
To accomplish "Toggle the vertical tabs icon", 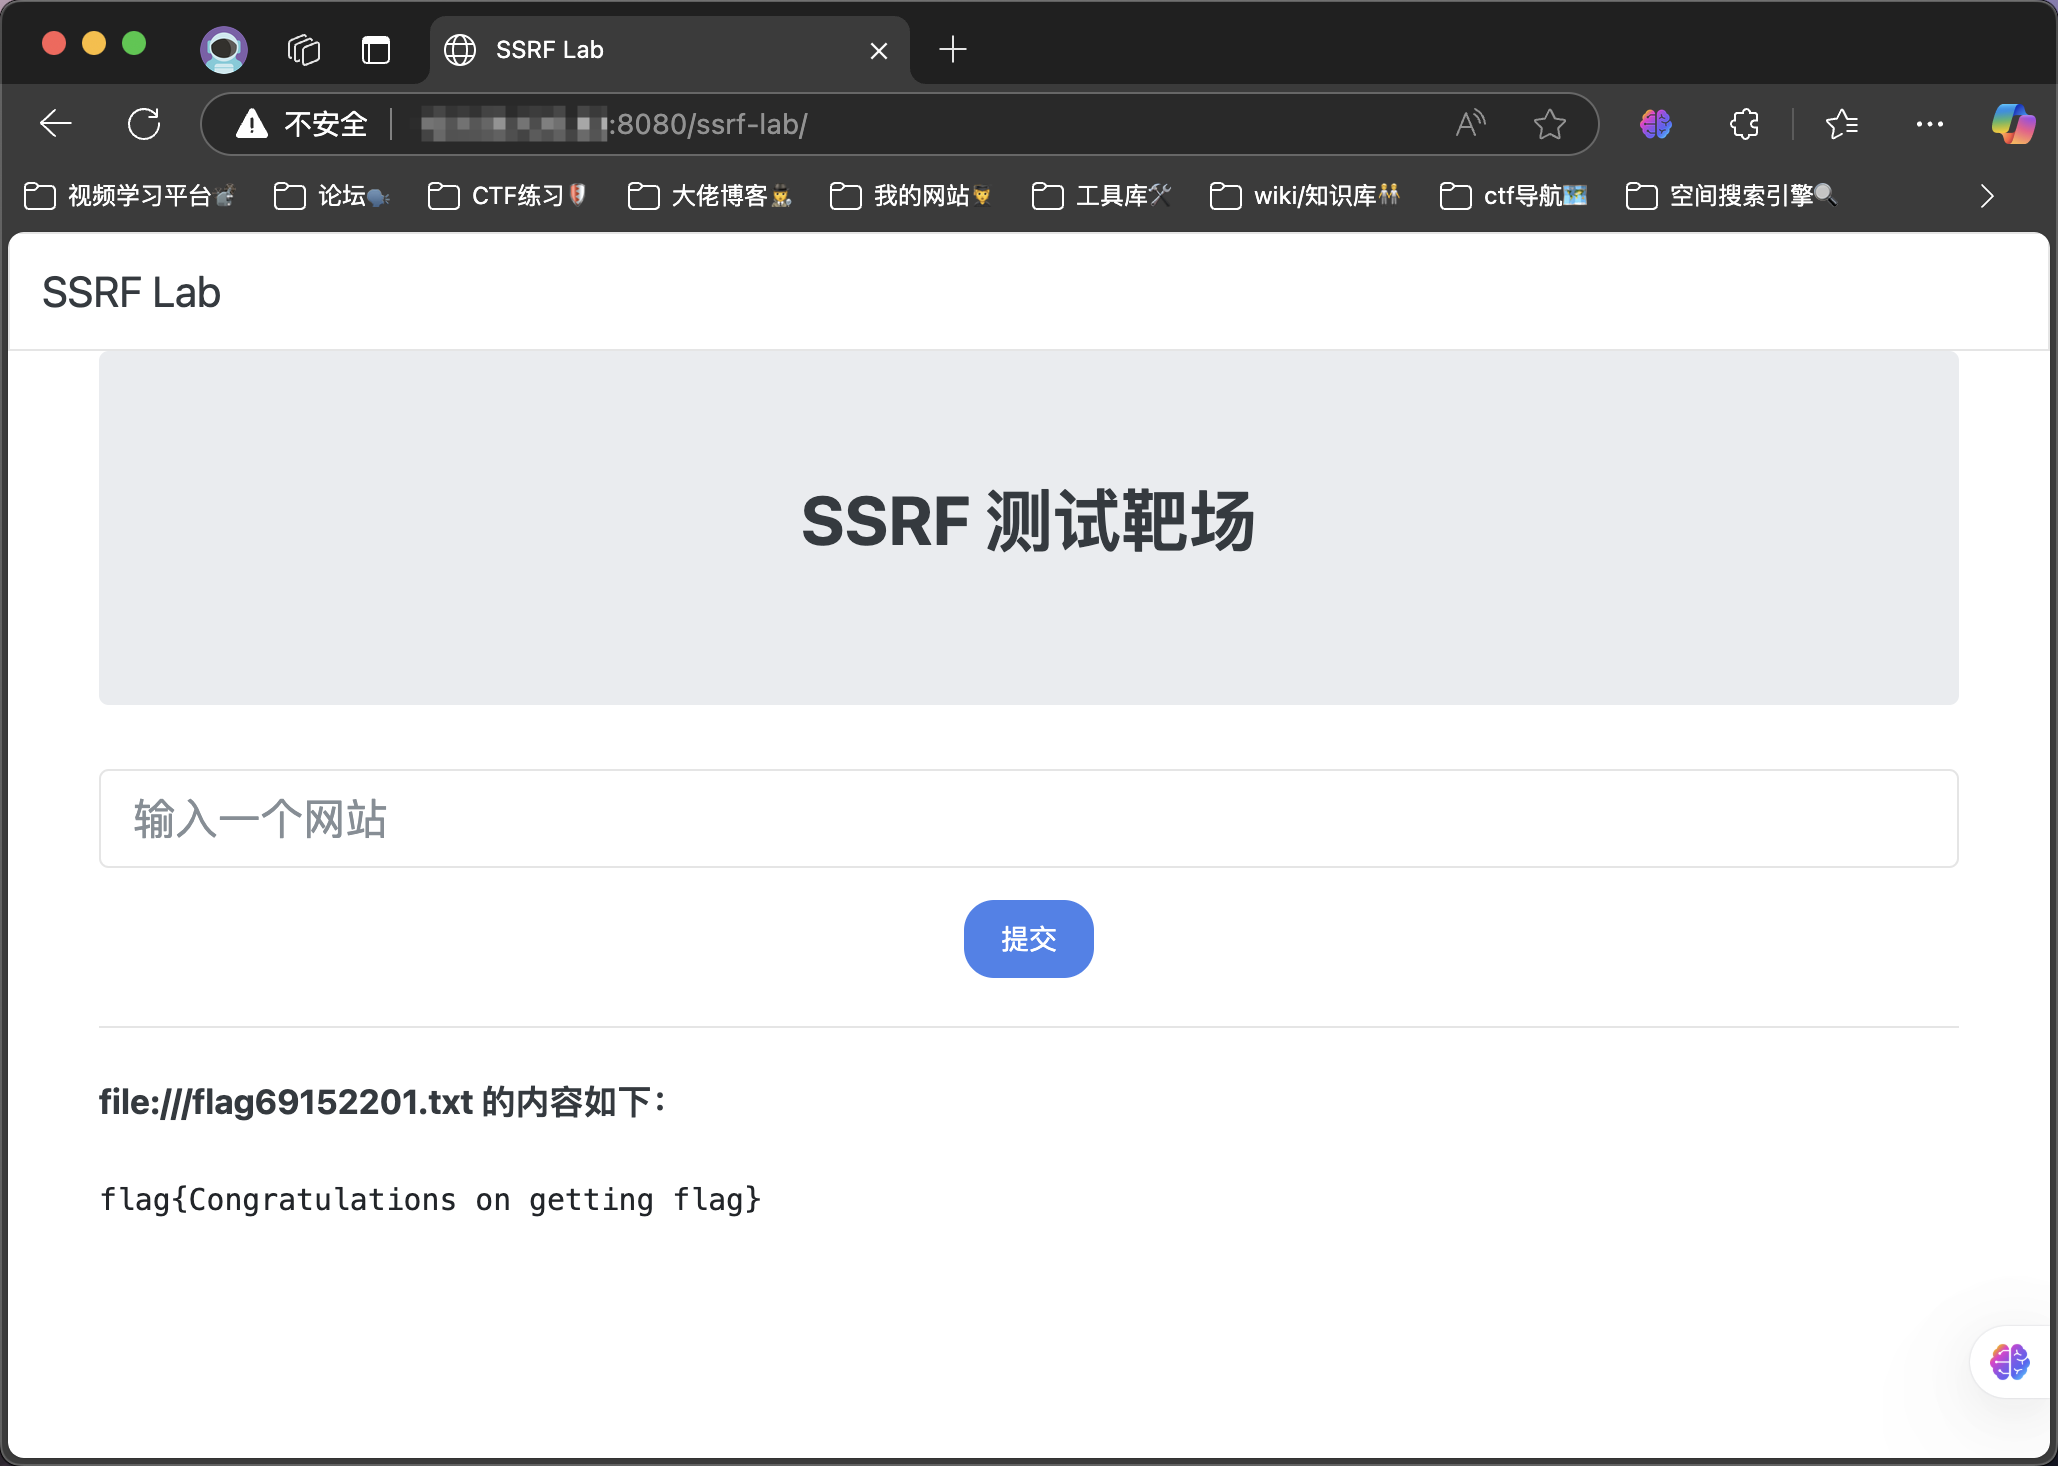I will (375, 49).
